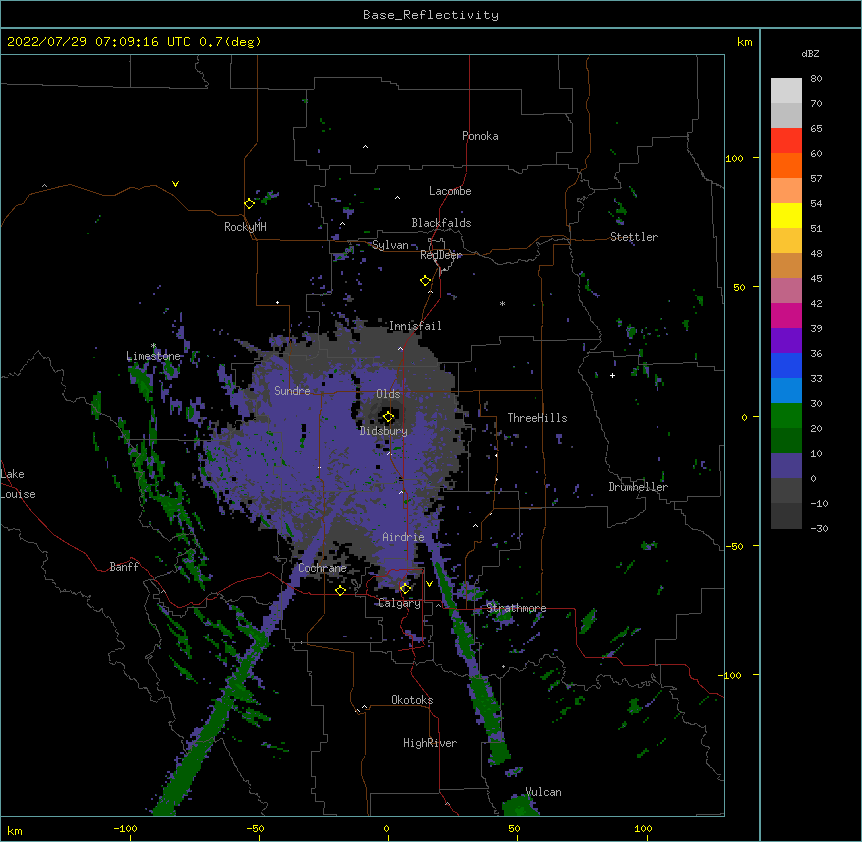Screen dimensions: 862x842
Task: Click the dBZ legend heading
Action: coord(810,53)
